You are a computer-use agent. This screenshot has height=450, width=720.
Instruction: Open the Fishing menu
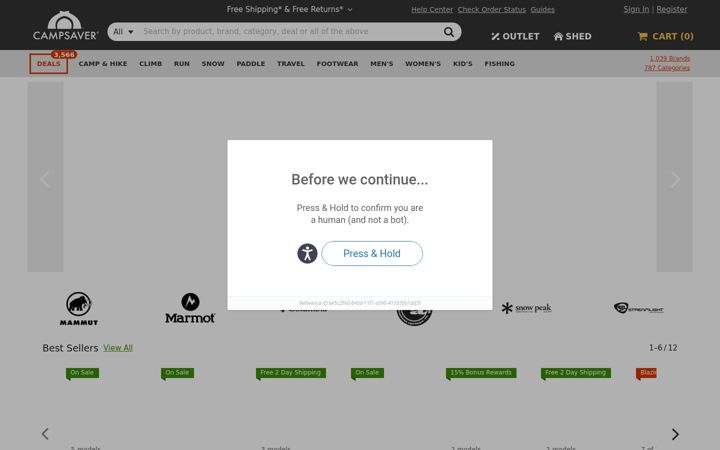[500, 64]
